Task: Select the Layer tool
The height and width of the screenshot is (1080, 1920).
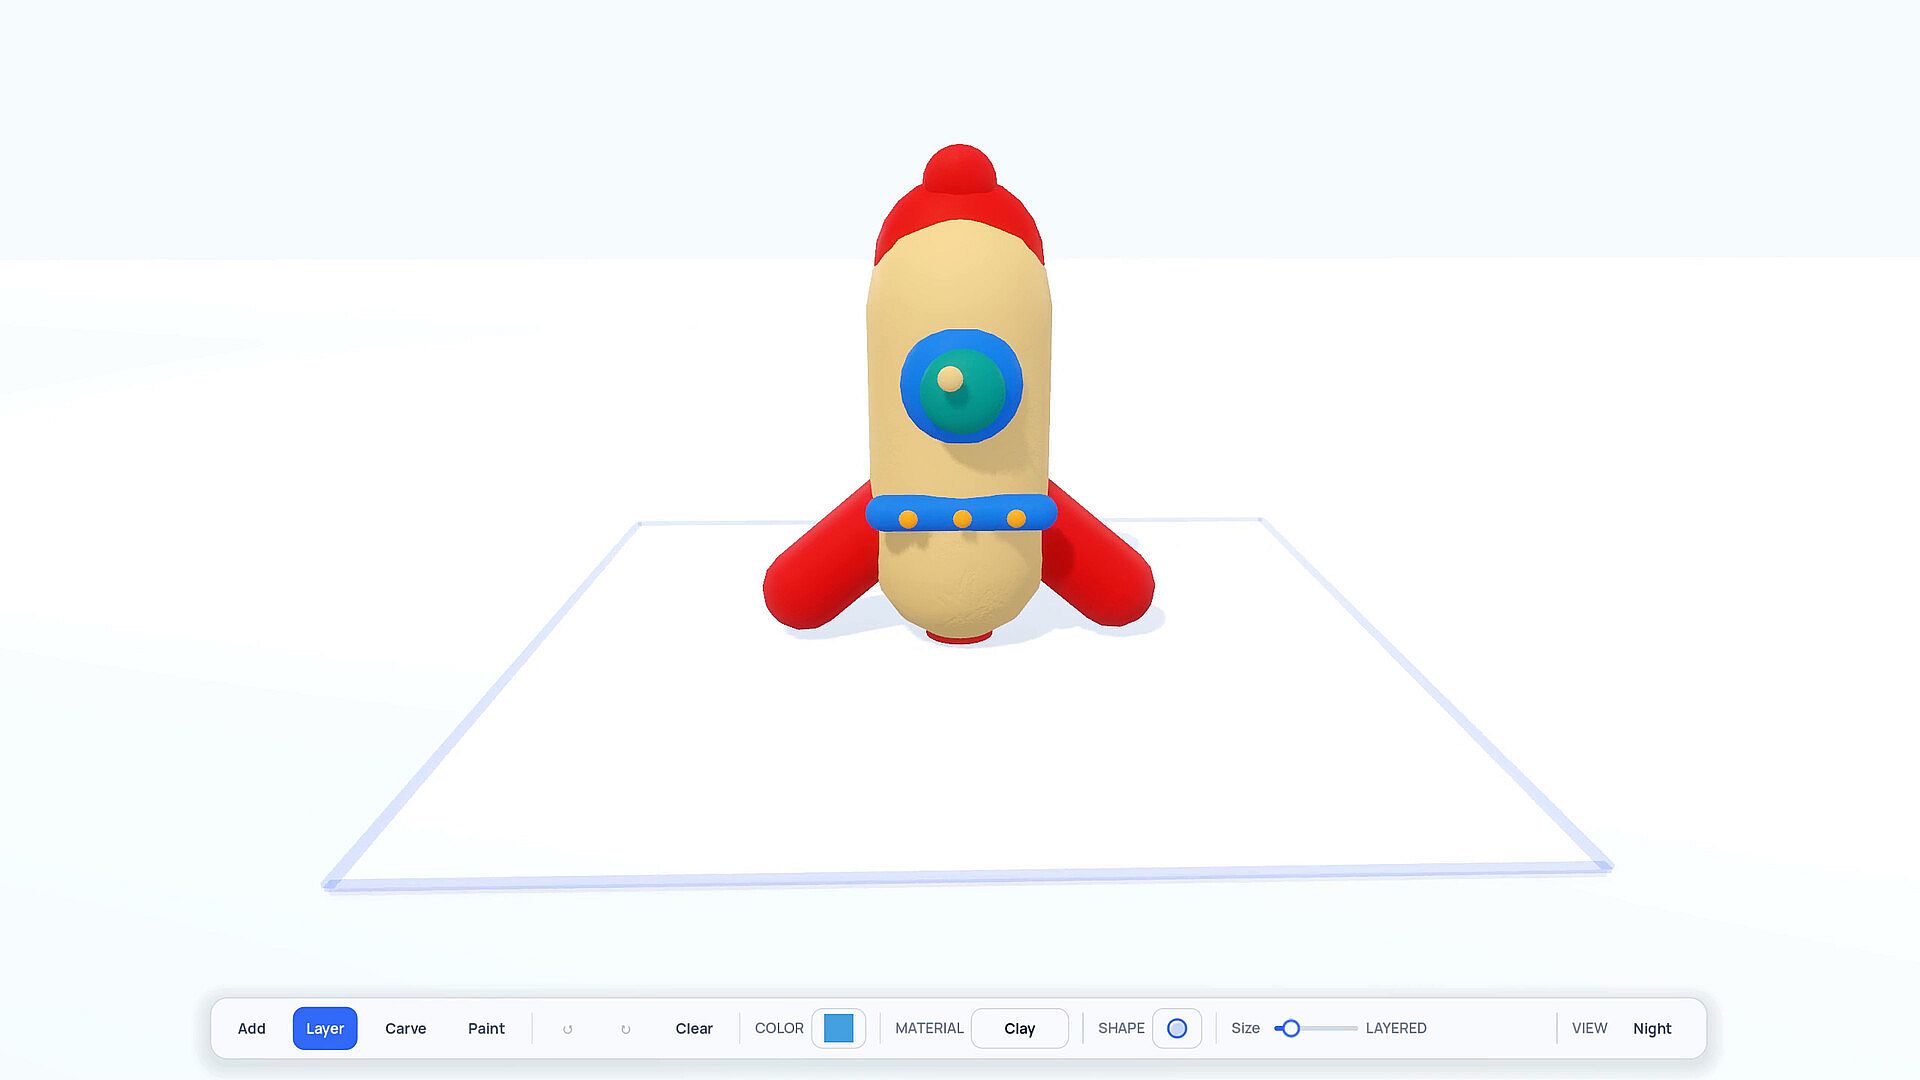Action: pyautogui.click(x=325, y=1028)
